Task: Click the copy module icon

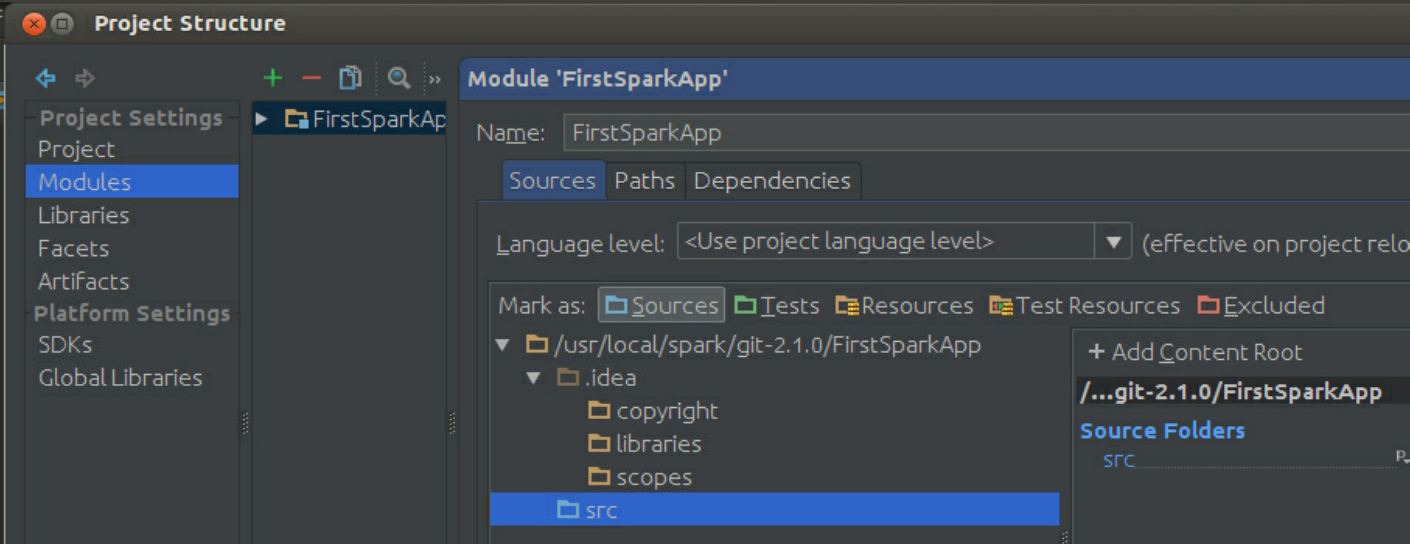Action: [x=350, y=78]
